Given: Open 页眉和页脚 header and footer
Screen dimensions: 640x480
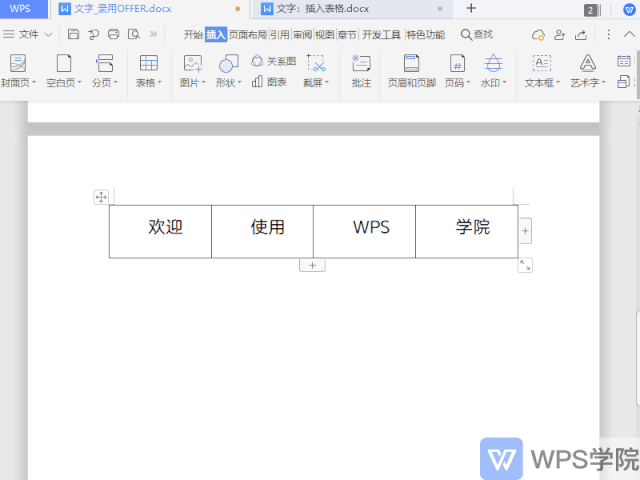Looking at the screenshot, I should 411,71.
